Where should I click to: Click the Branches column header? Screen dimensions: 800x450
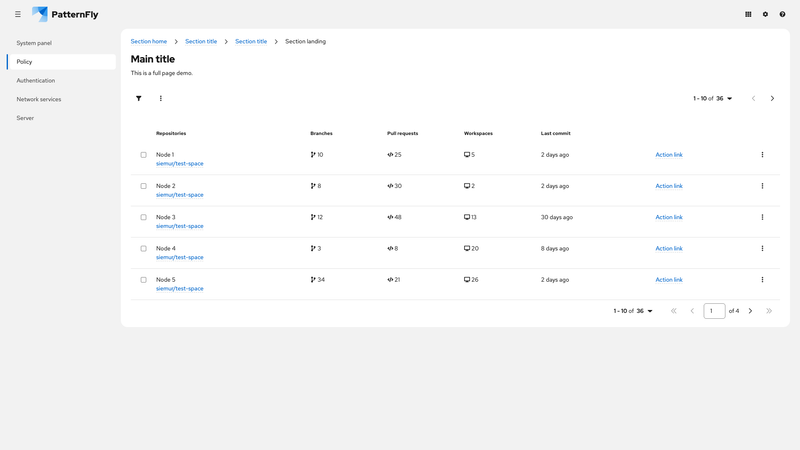pyautogui.click(x=321, y=133)
